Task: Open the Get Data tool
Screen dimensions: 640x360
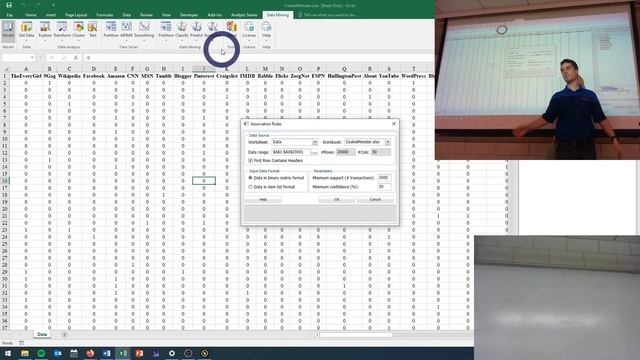Action: click(27, 30)
